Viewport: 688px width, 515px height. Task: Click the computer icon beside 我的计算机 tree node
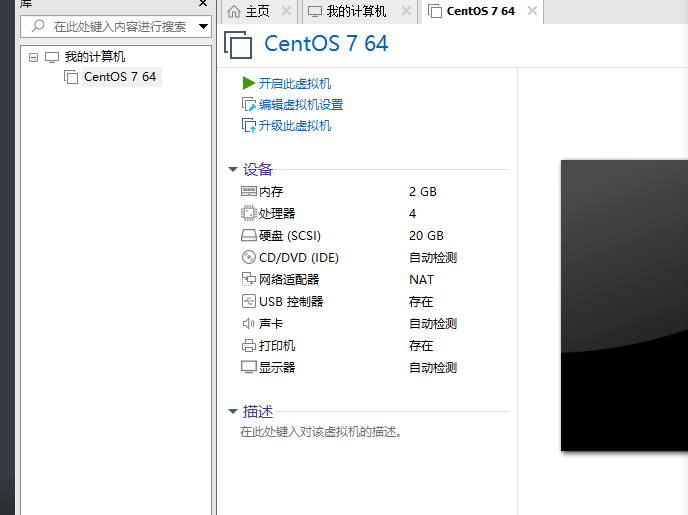(52, 57)
